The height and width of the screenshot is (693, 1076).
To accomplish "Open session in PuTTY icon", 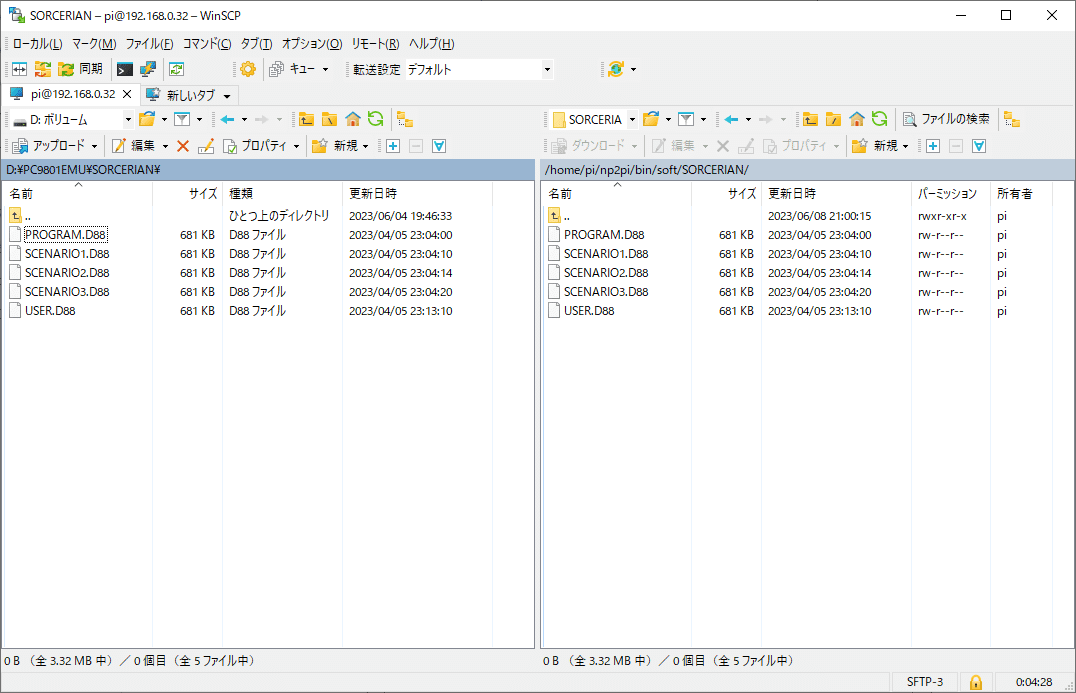I will coord(148,69).
